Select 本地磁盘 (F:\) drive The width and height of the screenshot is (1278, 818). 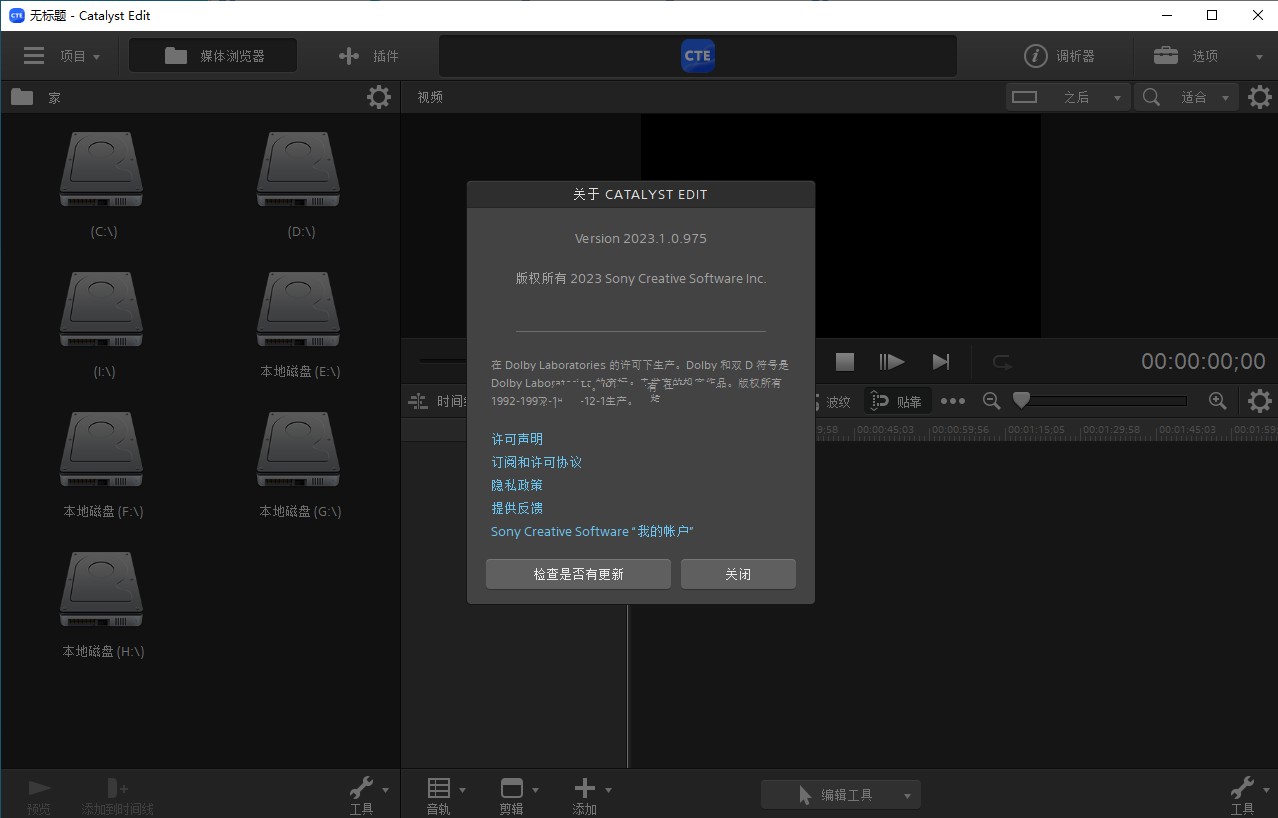(102, 465)
